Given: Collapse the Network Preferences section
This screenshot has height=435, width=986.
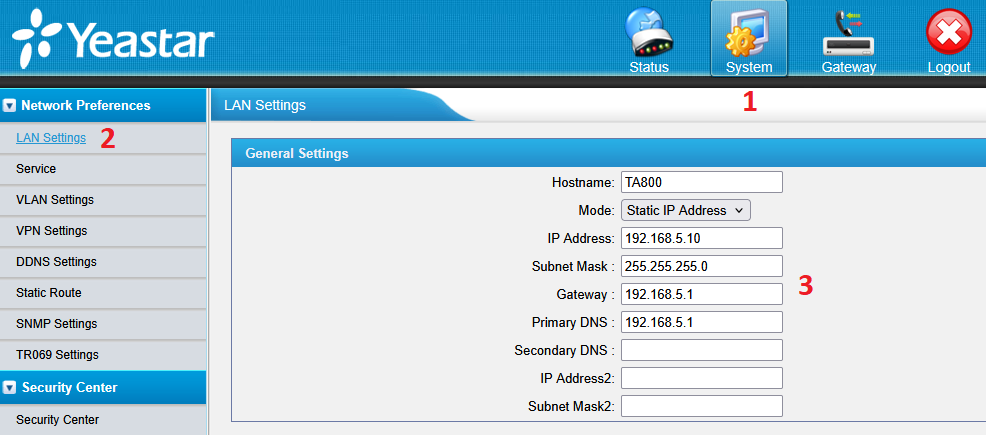Looking at the screenshot, I should (x=10, y=105).
